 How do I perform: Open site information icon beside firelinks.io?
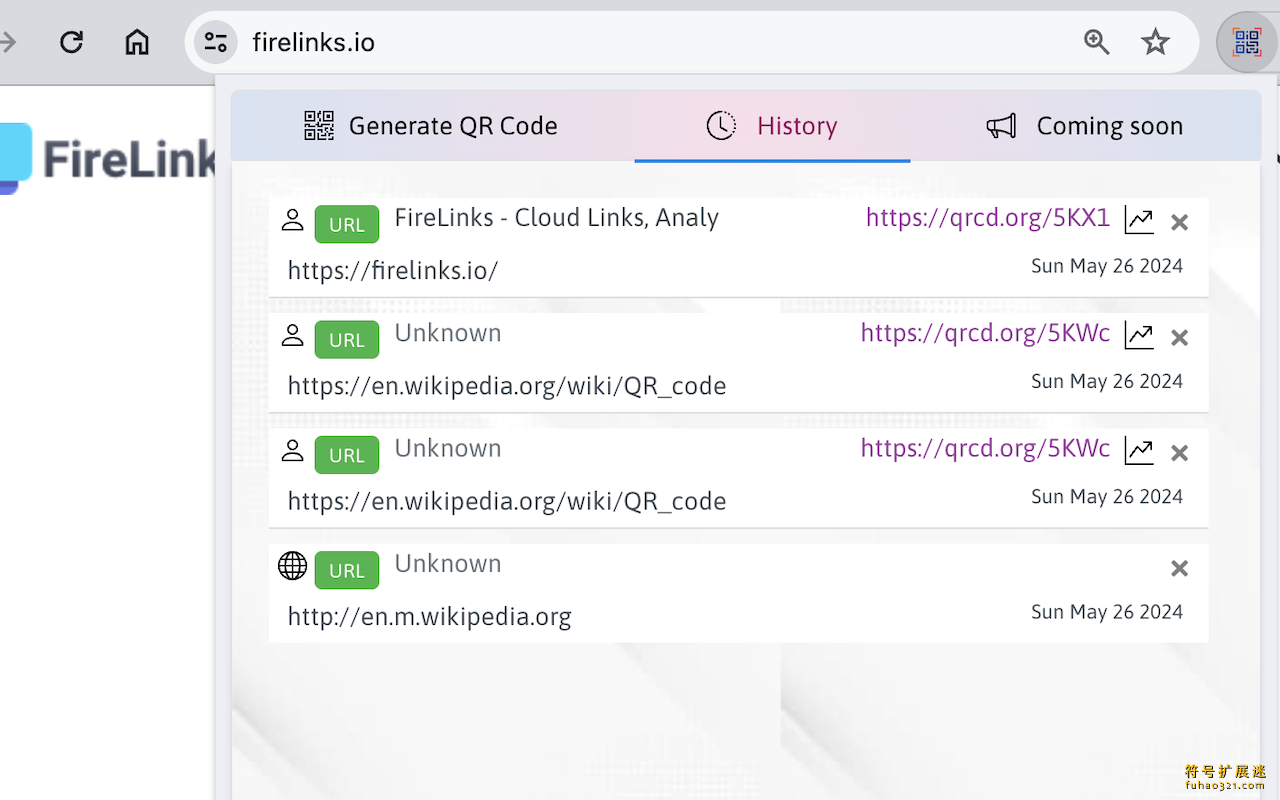click(215, 42)
